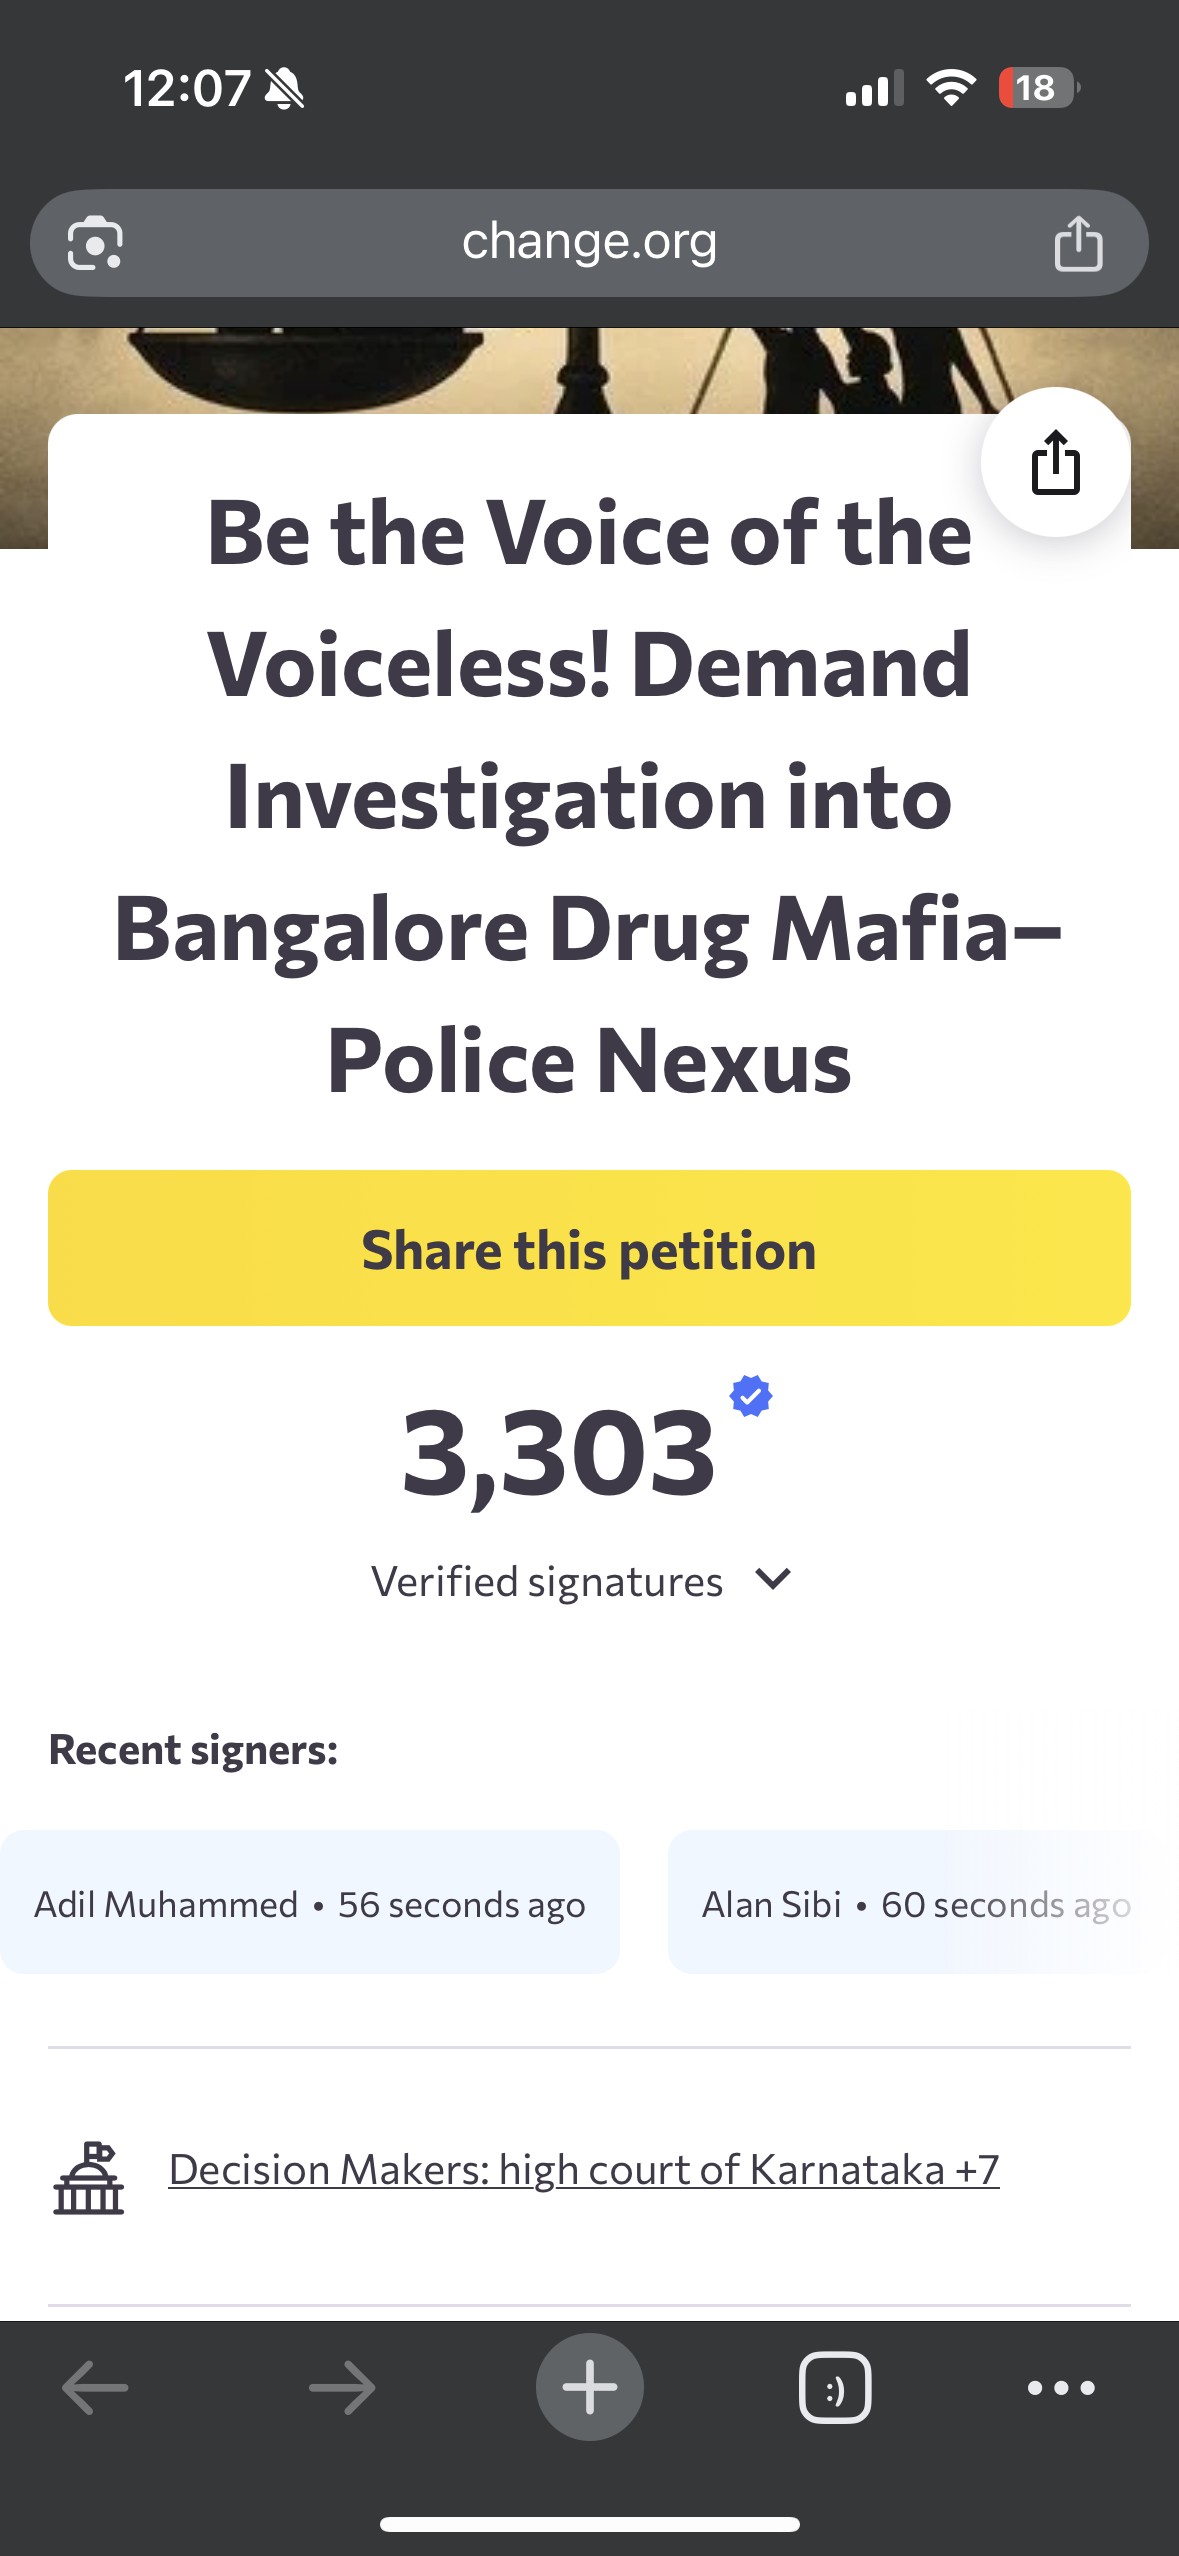
Task: Go back with the browser back arrow
Action: pos(95,2388)
